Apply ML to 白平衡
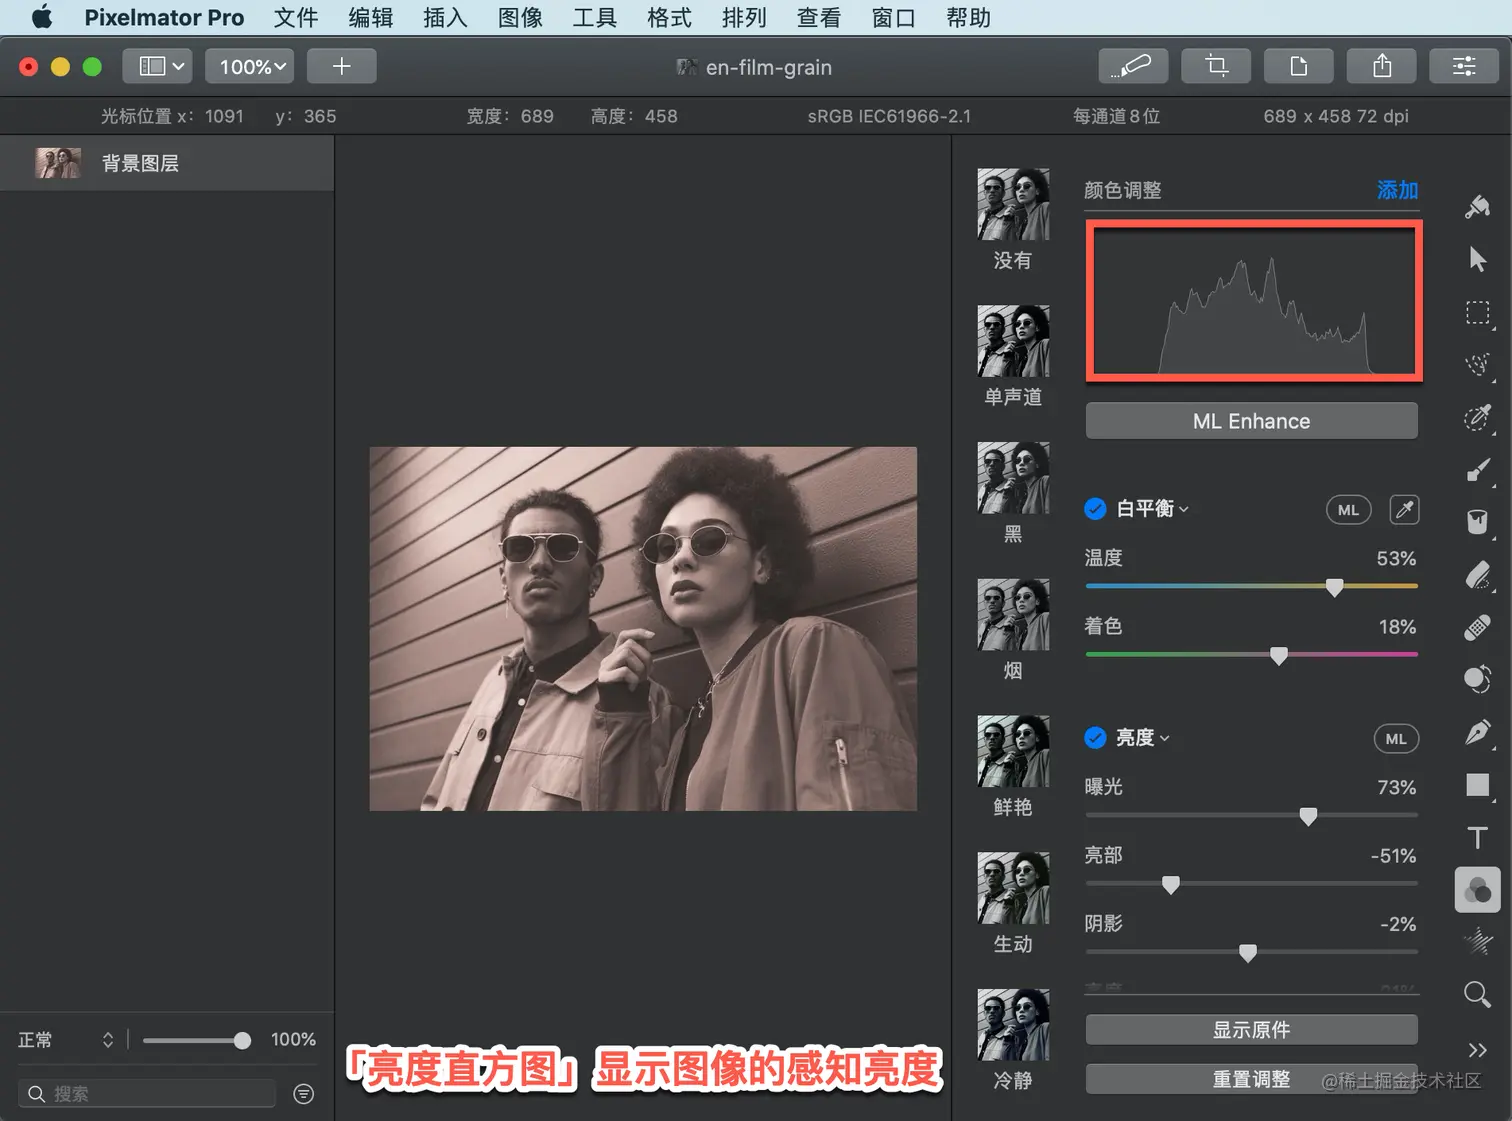This screenshot has height=1121, width=1512. [1348, 510]
